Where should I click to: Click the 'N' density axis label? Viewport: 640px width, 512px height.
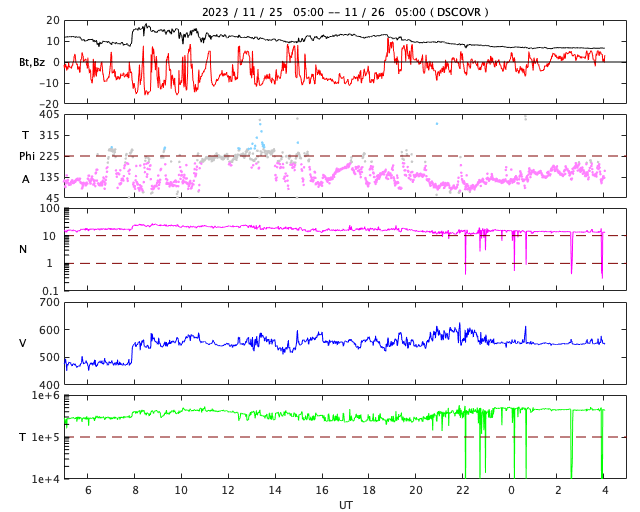[x=23, y=249]
